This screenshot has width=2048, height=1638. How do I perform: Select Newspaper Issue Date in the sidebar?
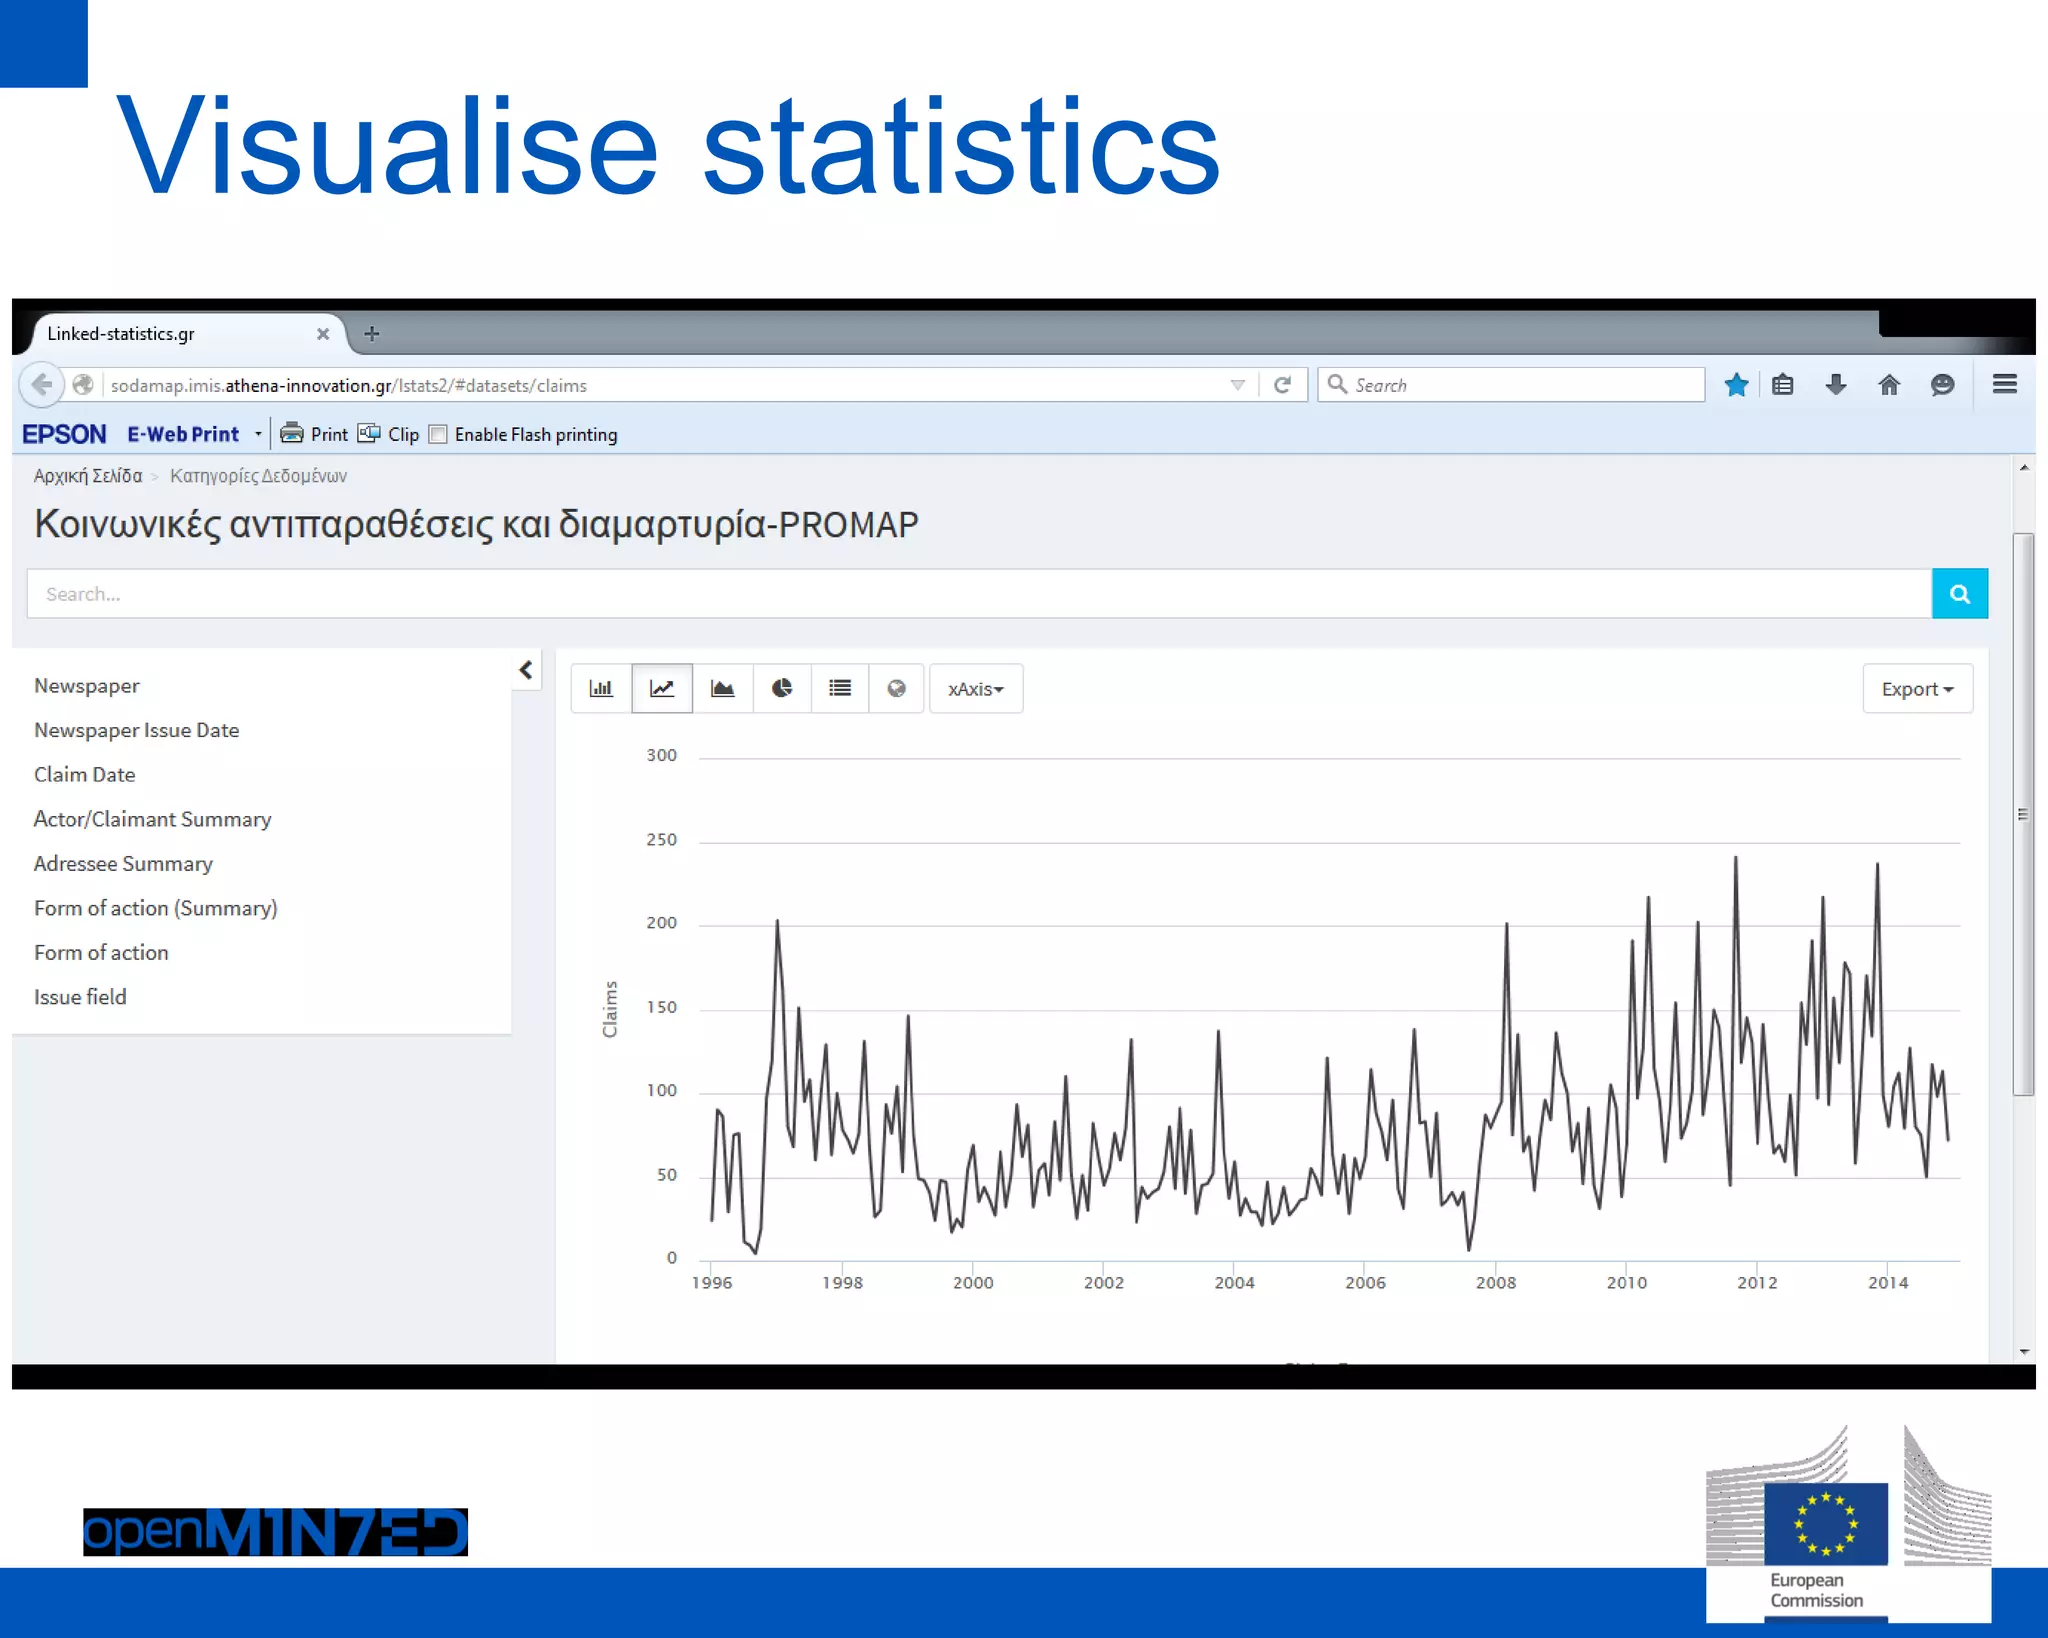click(x=137, y=730)
